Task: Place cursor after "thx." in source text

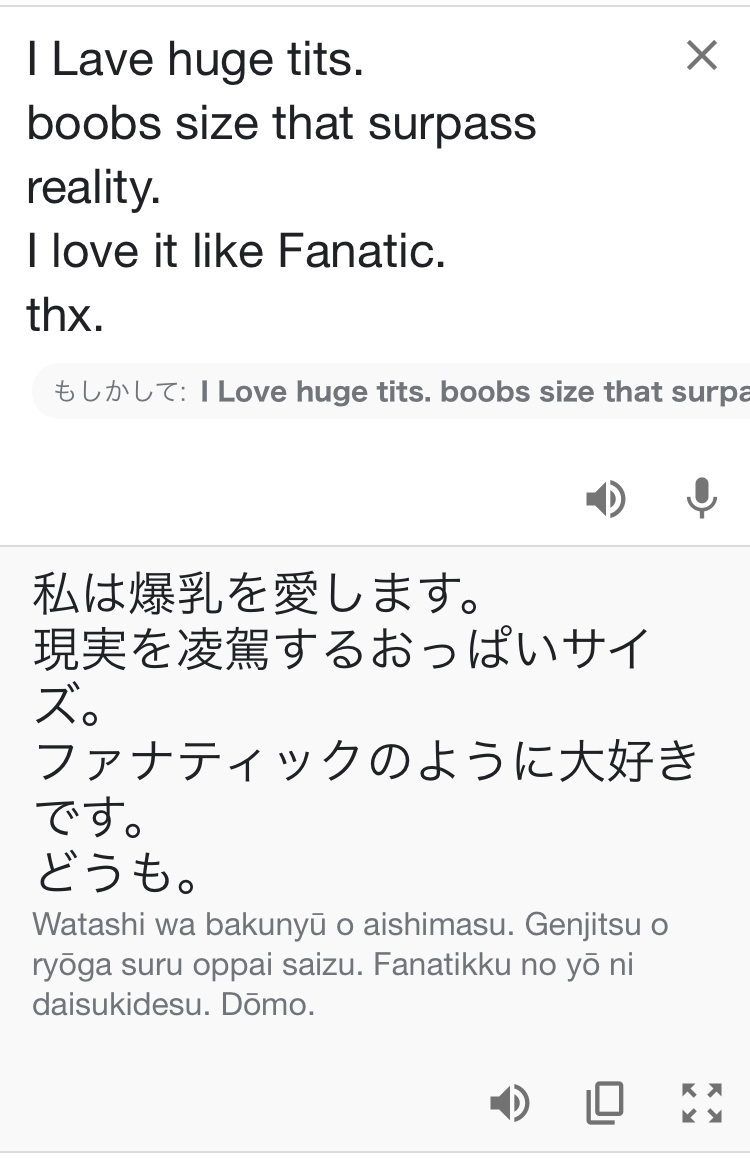Action: coord(107,317)
